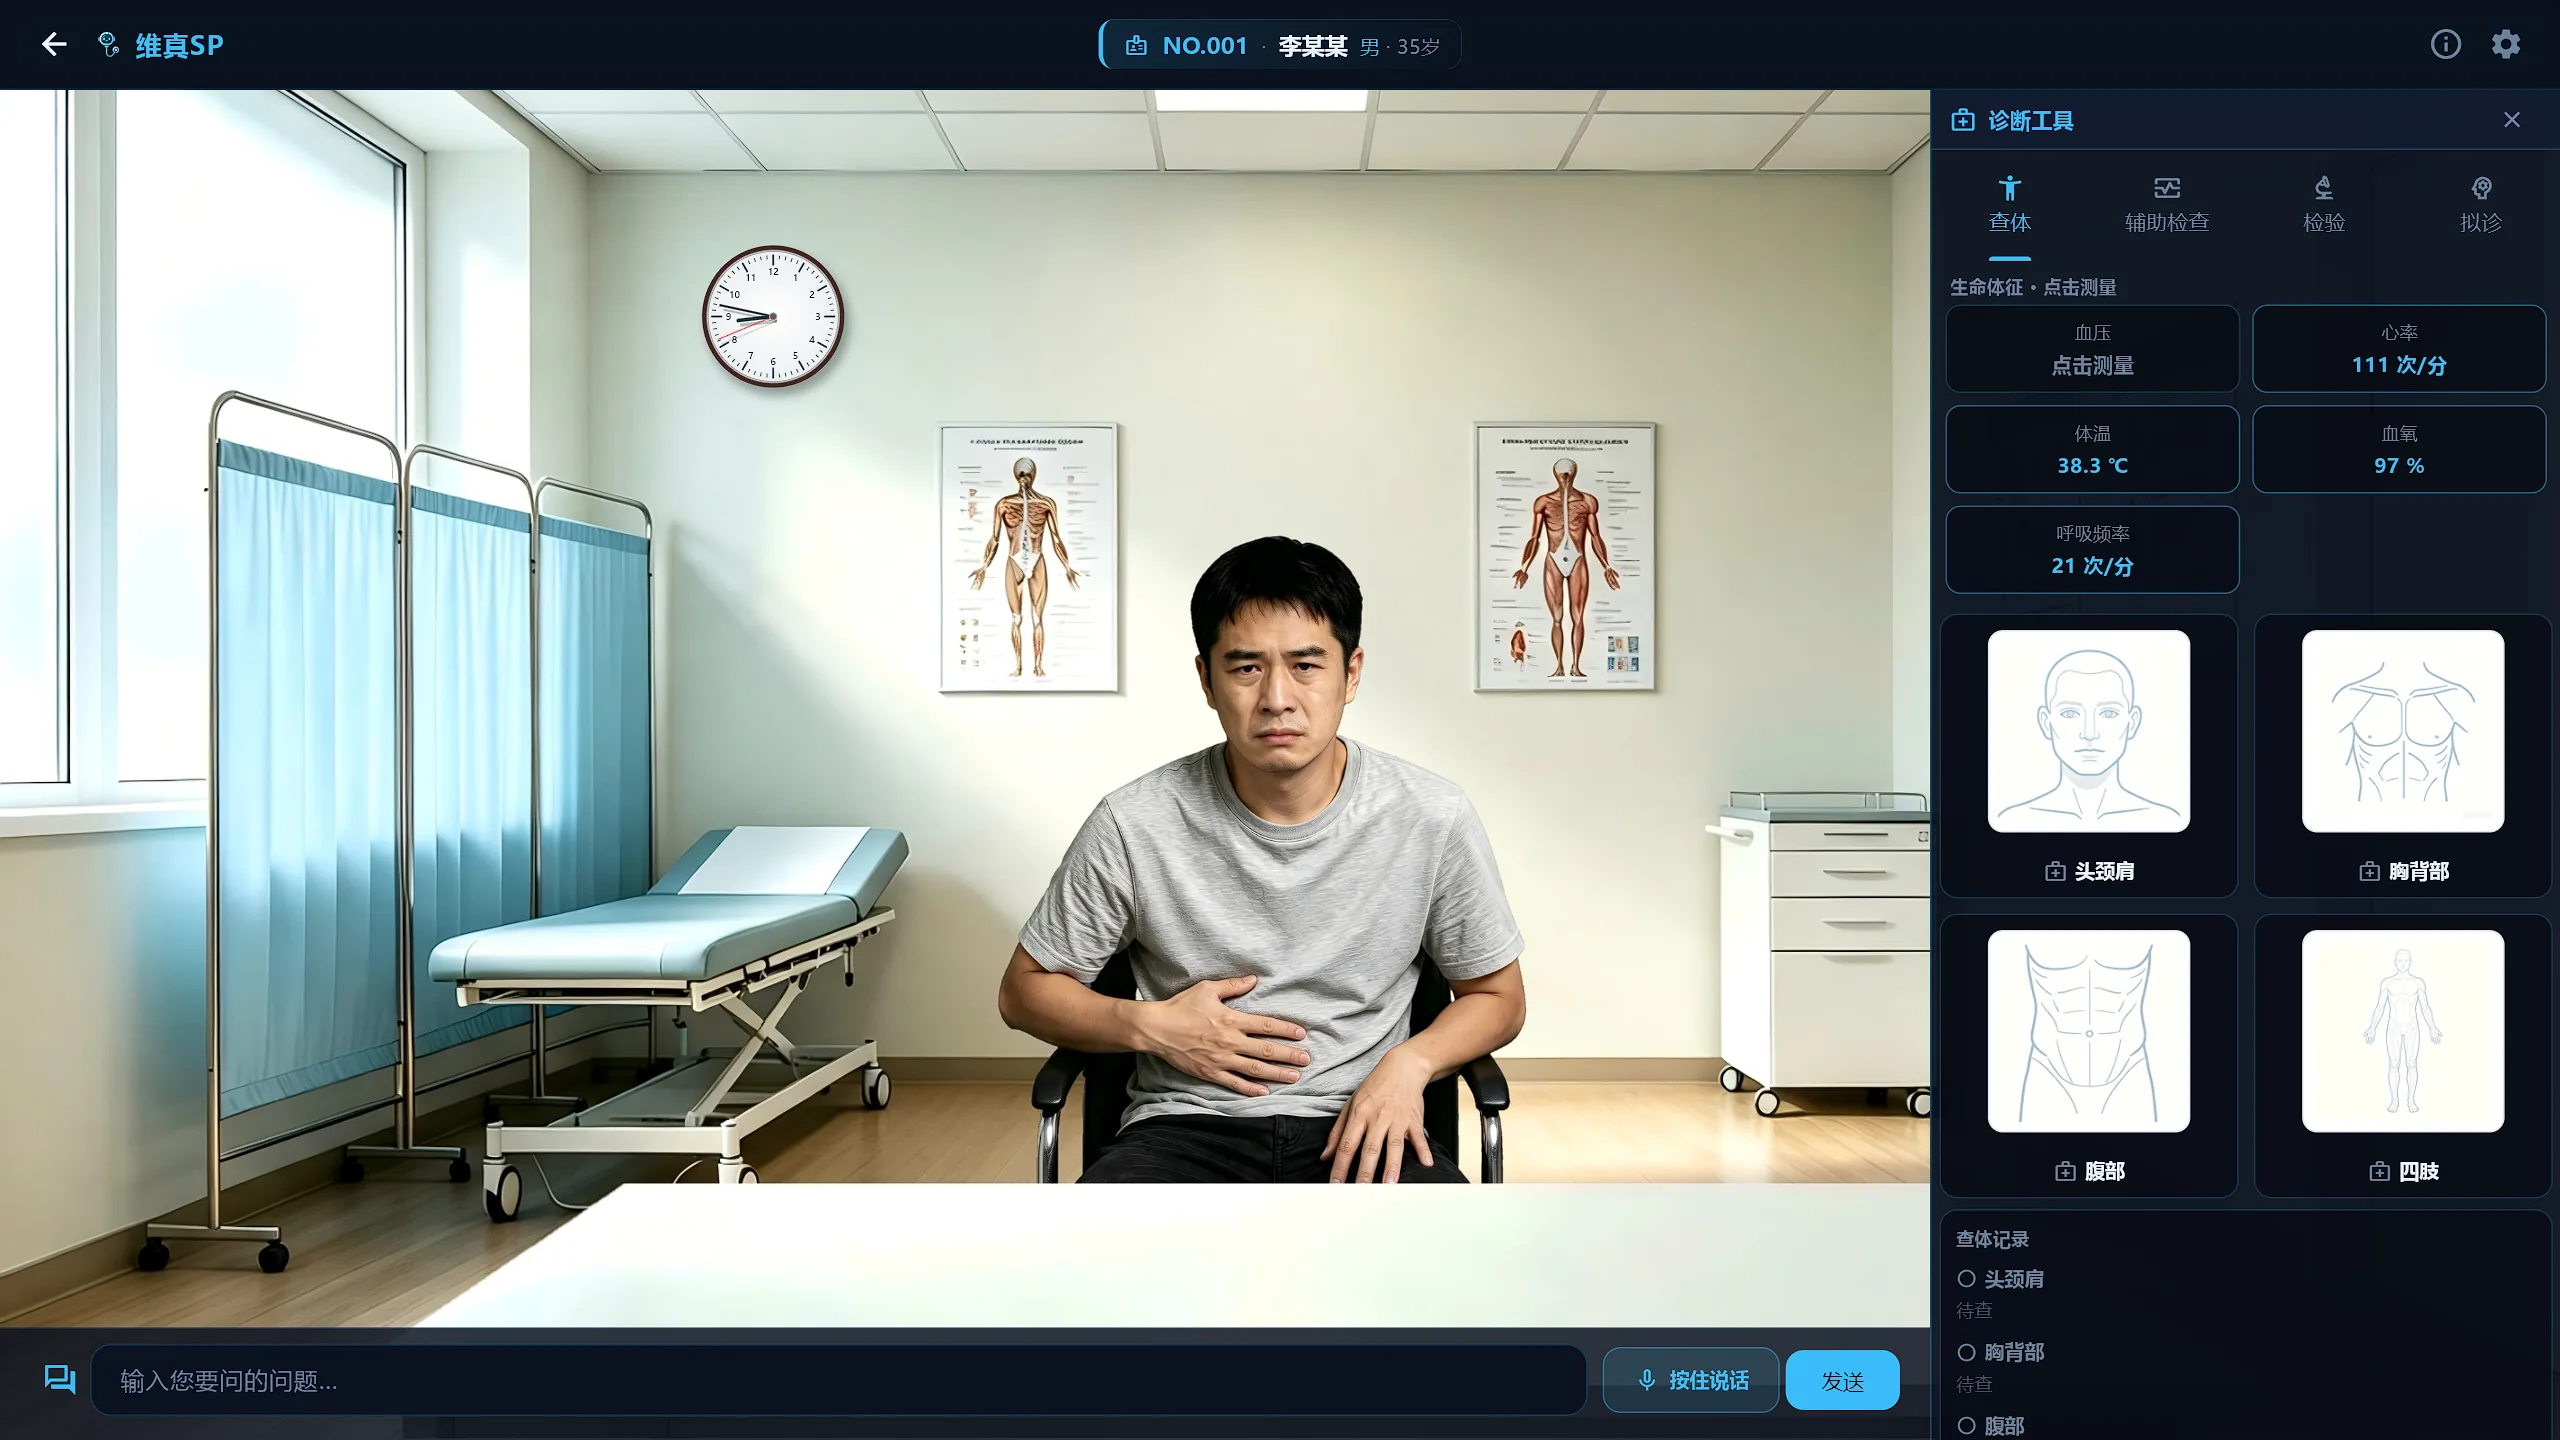Click 待查 status under 头颈肩 record
2560x1440 pixels.
pos(1974,1310)
